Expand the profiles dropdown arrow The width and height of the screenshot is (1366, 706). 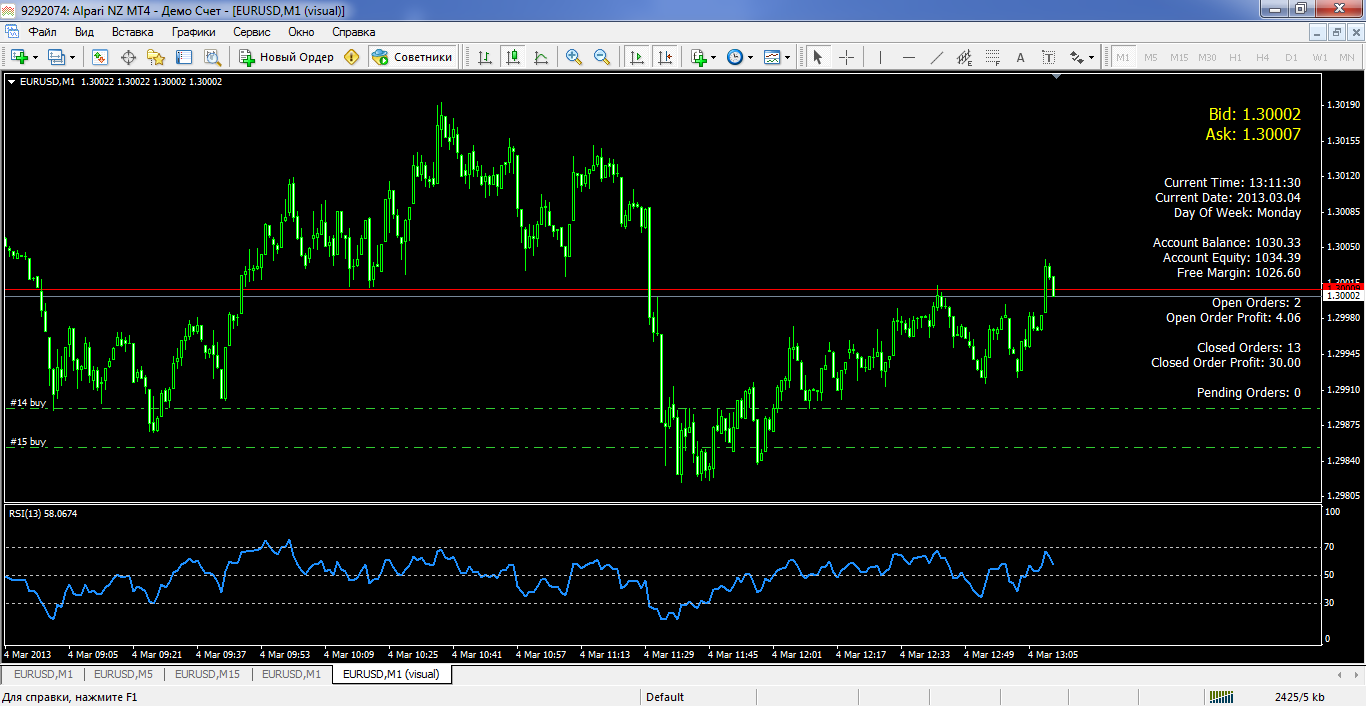(72, 57)
